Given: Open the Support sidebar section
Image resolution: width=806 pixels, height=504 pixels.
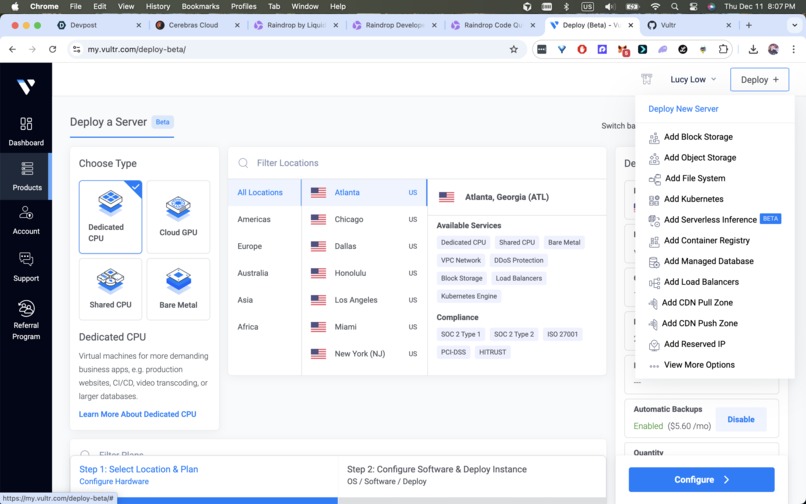Looking at the screenshot, I should (26, 267).
